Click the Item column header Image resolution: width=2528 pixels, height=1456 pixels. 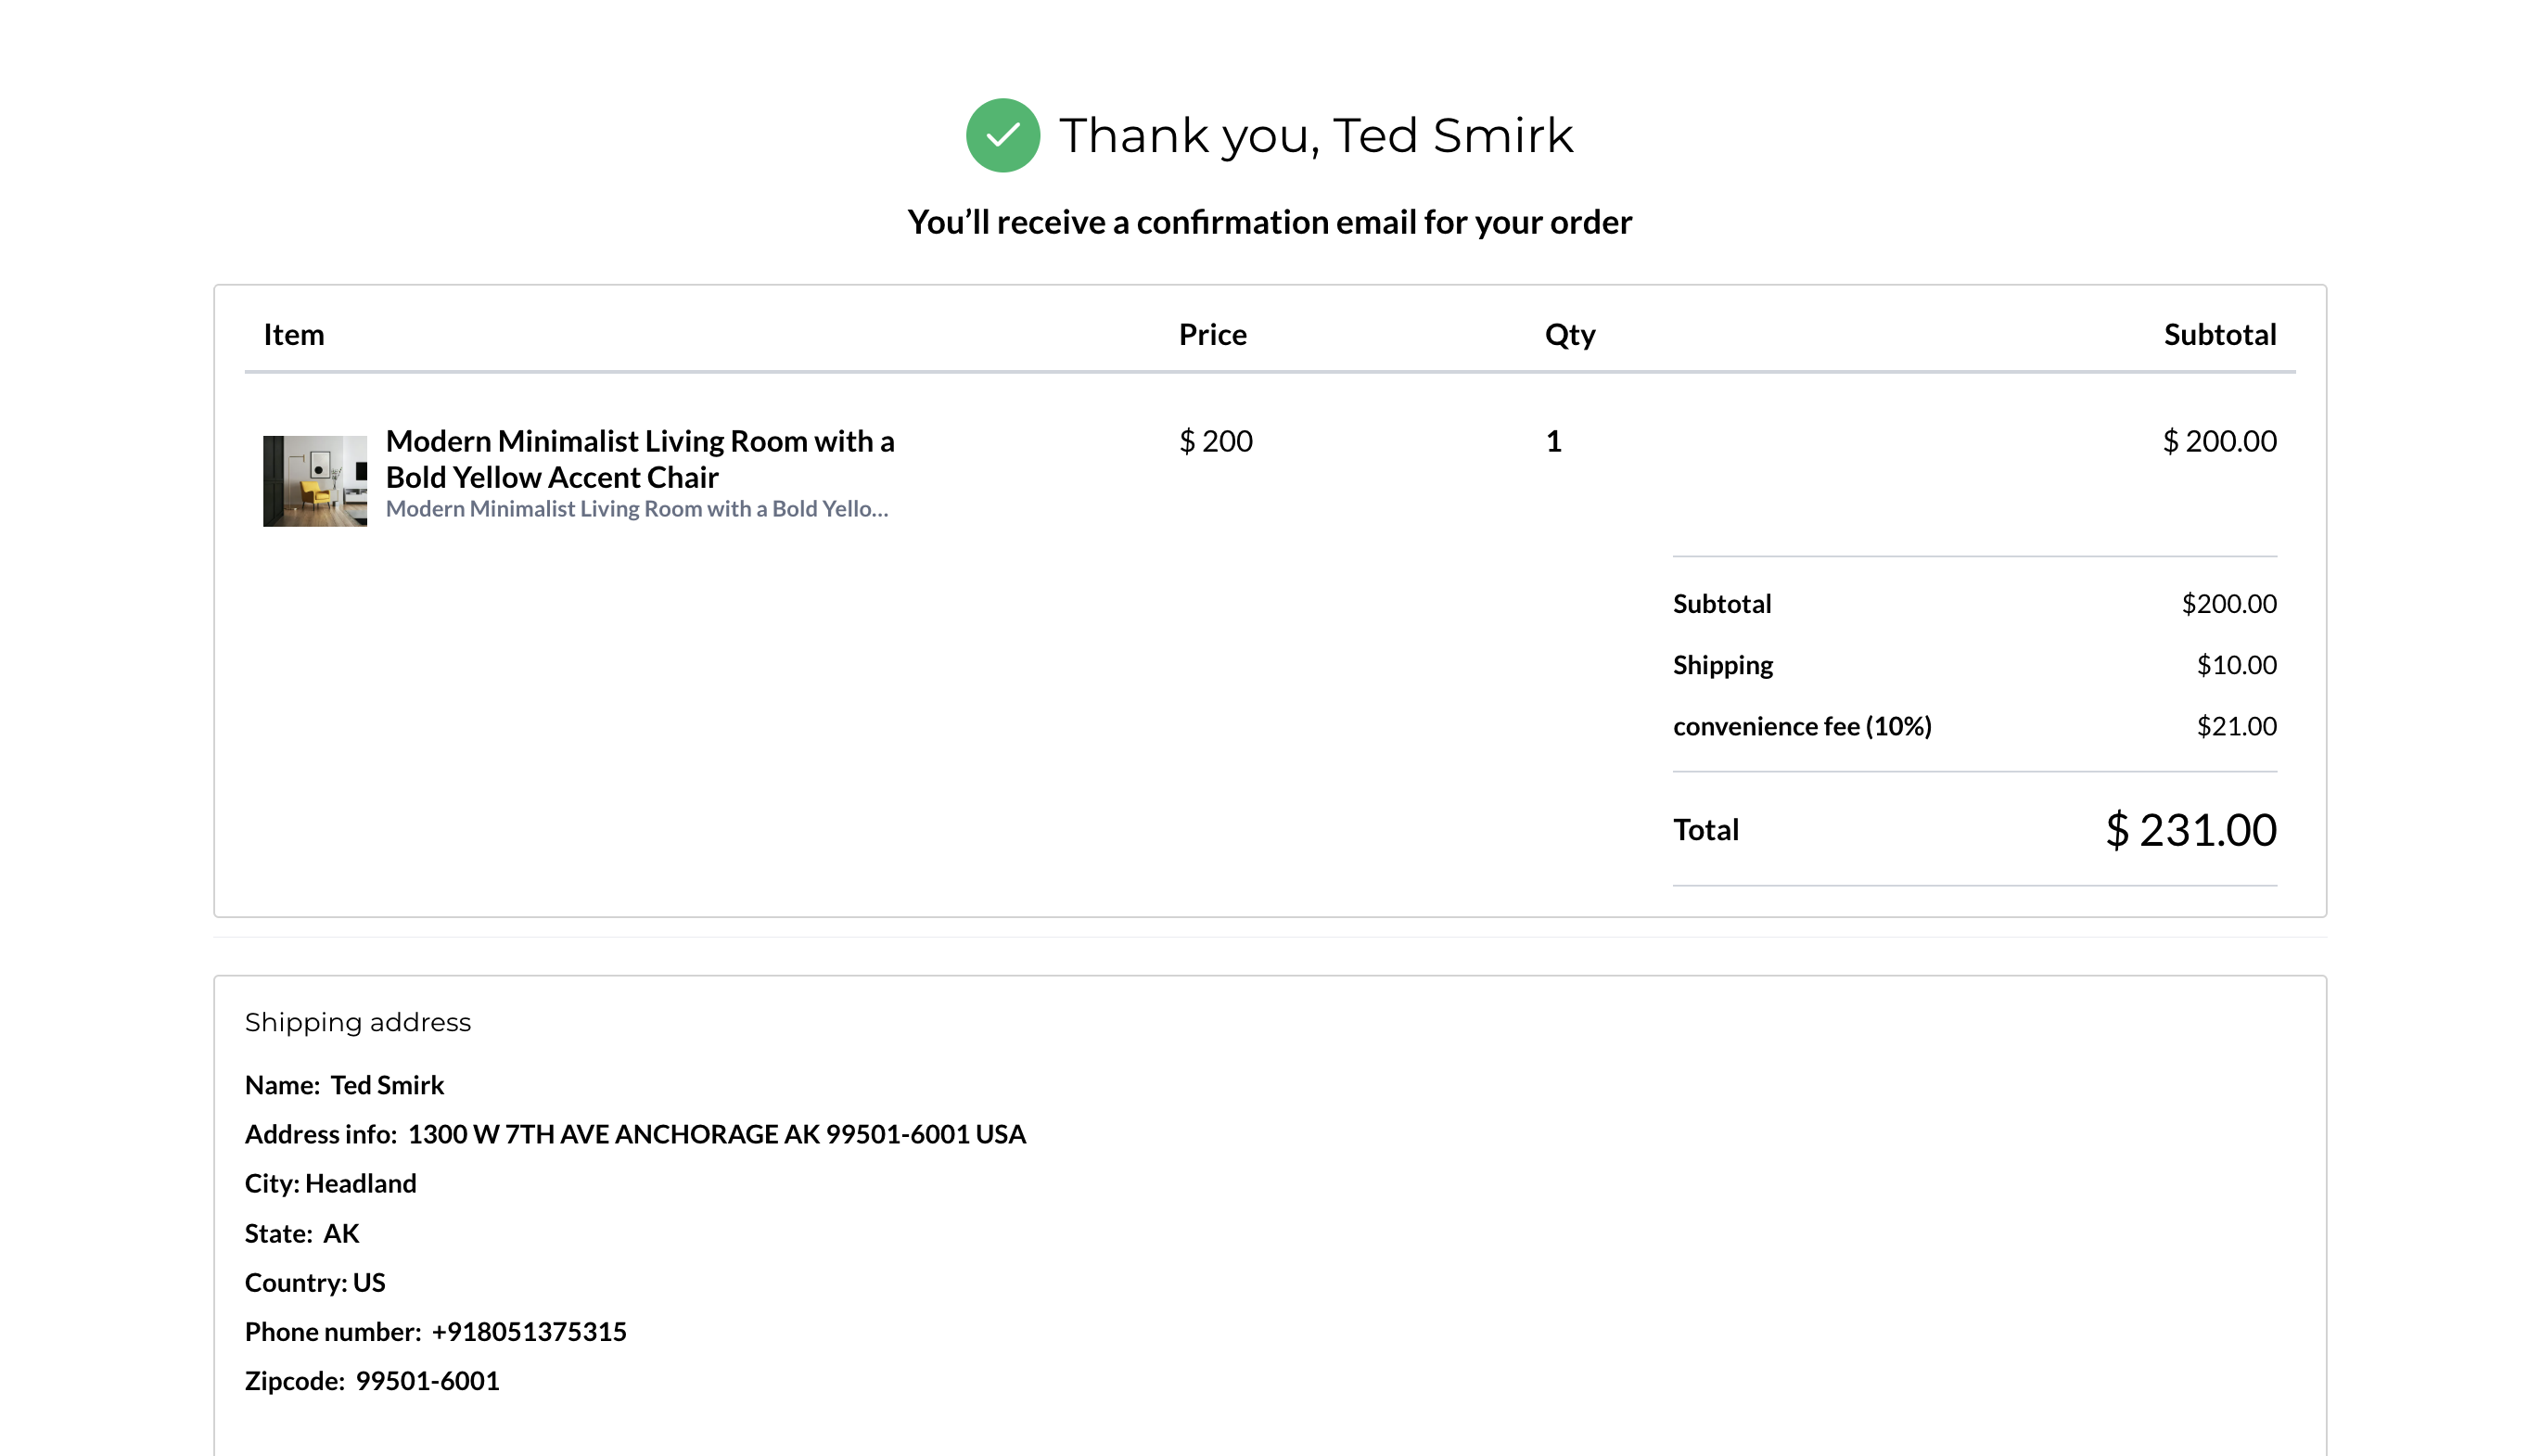click(293, 334)
